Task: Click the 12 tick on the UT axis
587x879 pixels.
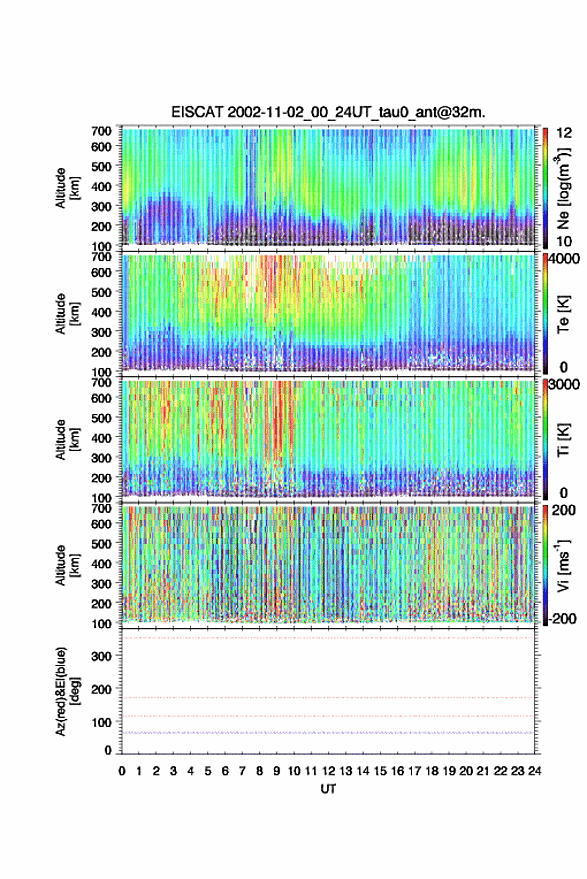Action: click(329, 771)
